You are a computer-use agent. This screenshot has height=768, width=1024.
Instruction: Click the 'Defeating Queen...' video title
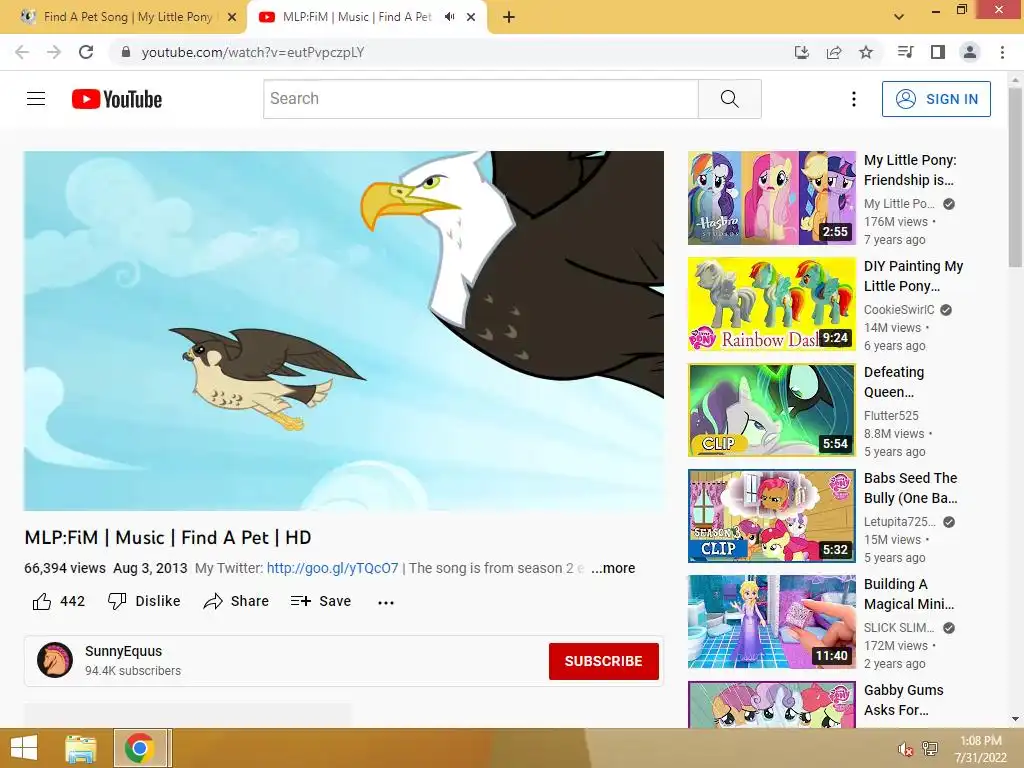click(x=893, y=381)
